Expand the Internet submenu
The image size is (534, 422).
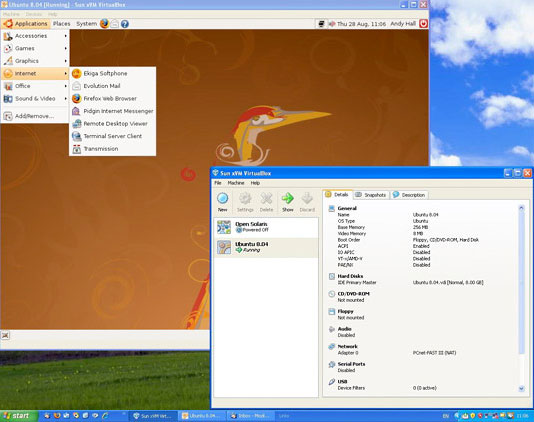pos(35,73)
